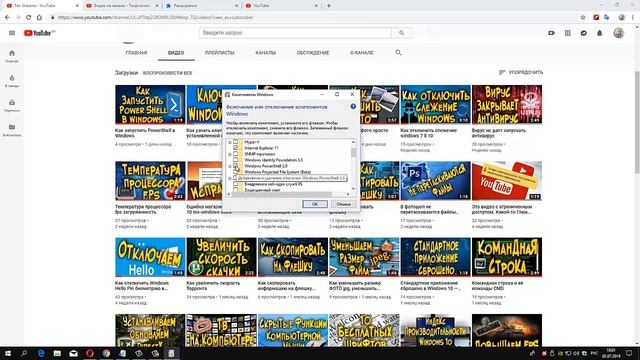This screenshot has height=360, width=640.
Task: Click the browser back arrow
Action: 7,17
